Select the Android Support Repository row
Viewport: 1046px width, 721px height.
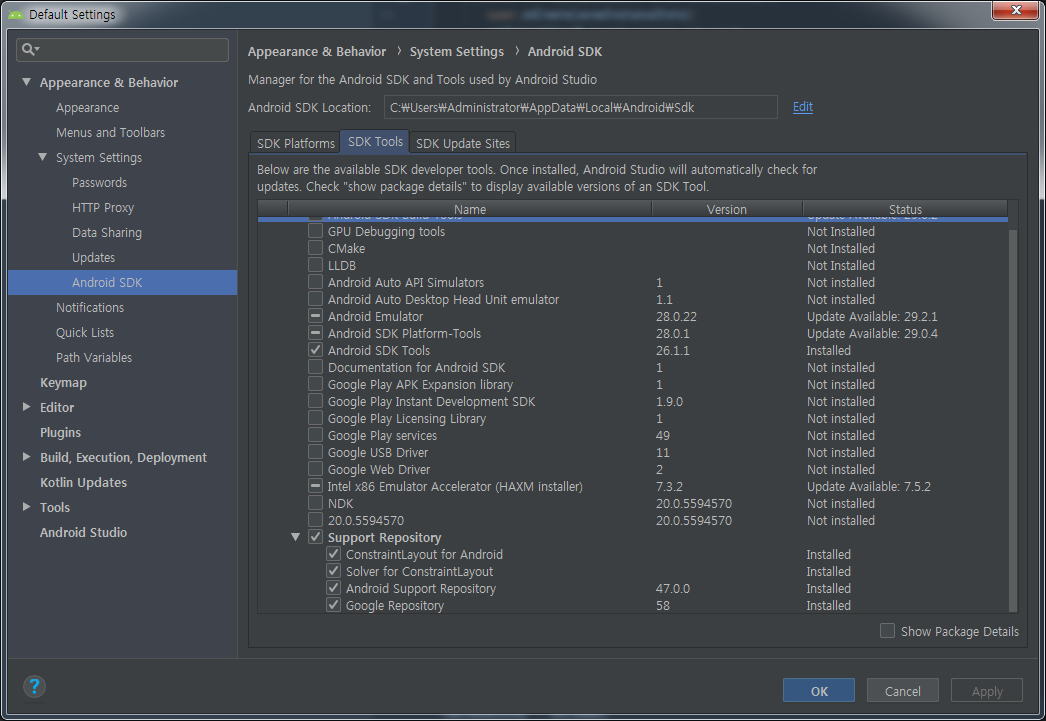(x=632, y=588)
